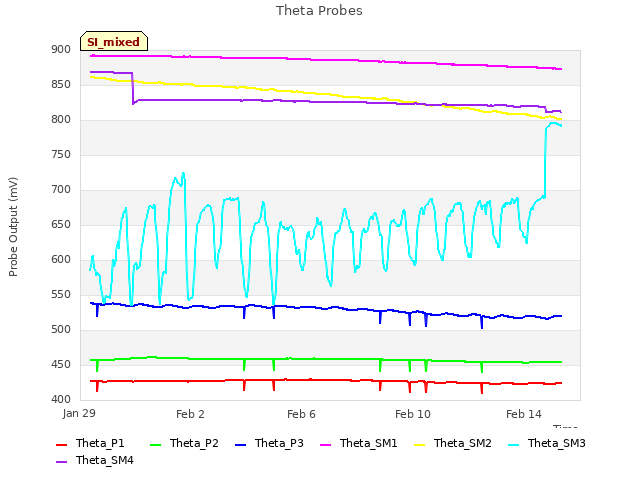Viewport: 640px width, 480px height.
Task: Click the Theta Probes chart title
Action: (319, 11)
